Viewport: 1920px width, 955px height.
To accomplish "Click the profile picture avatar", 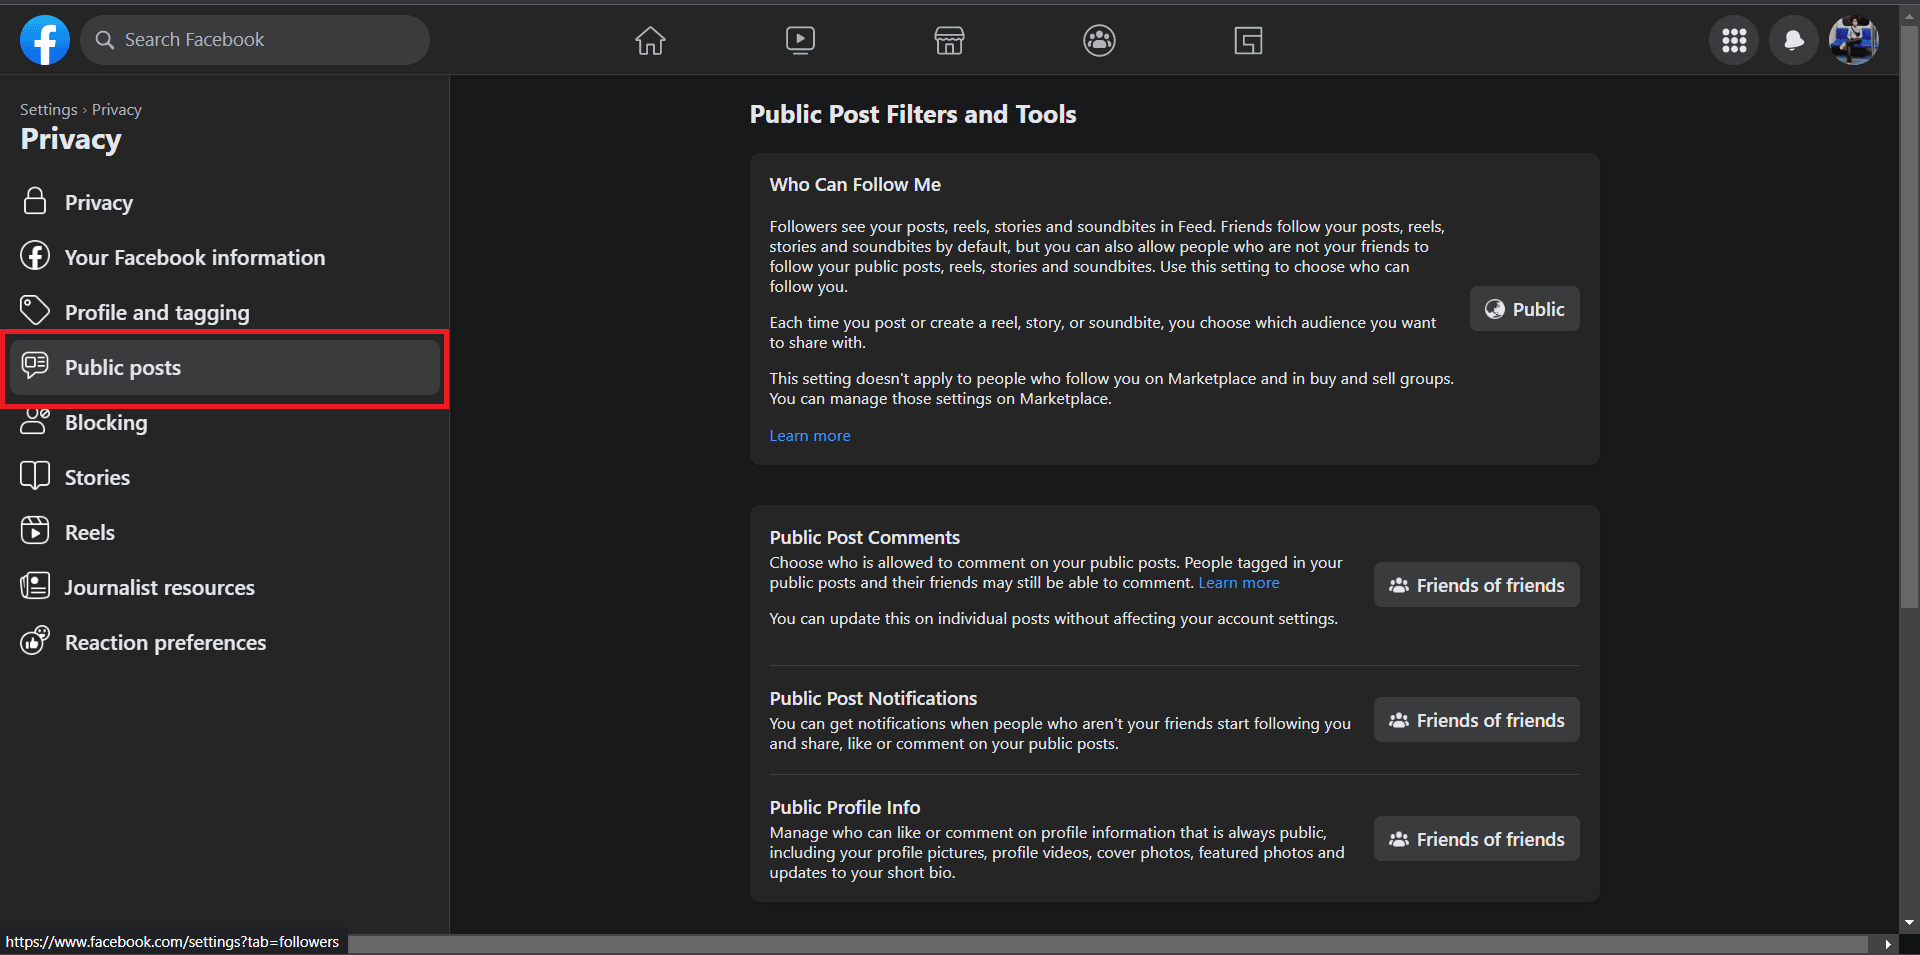I will point(1853,40).
